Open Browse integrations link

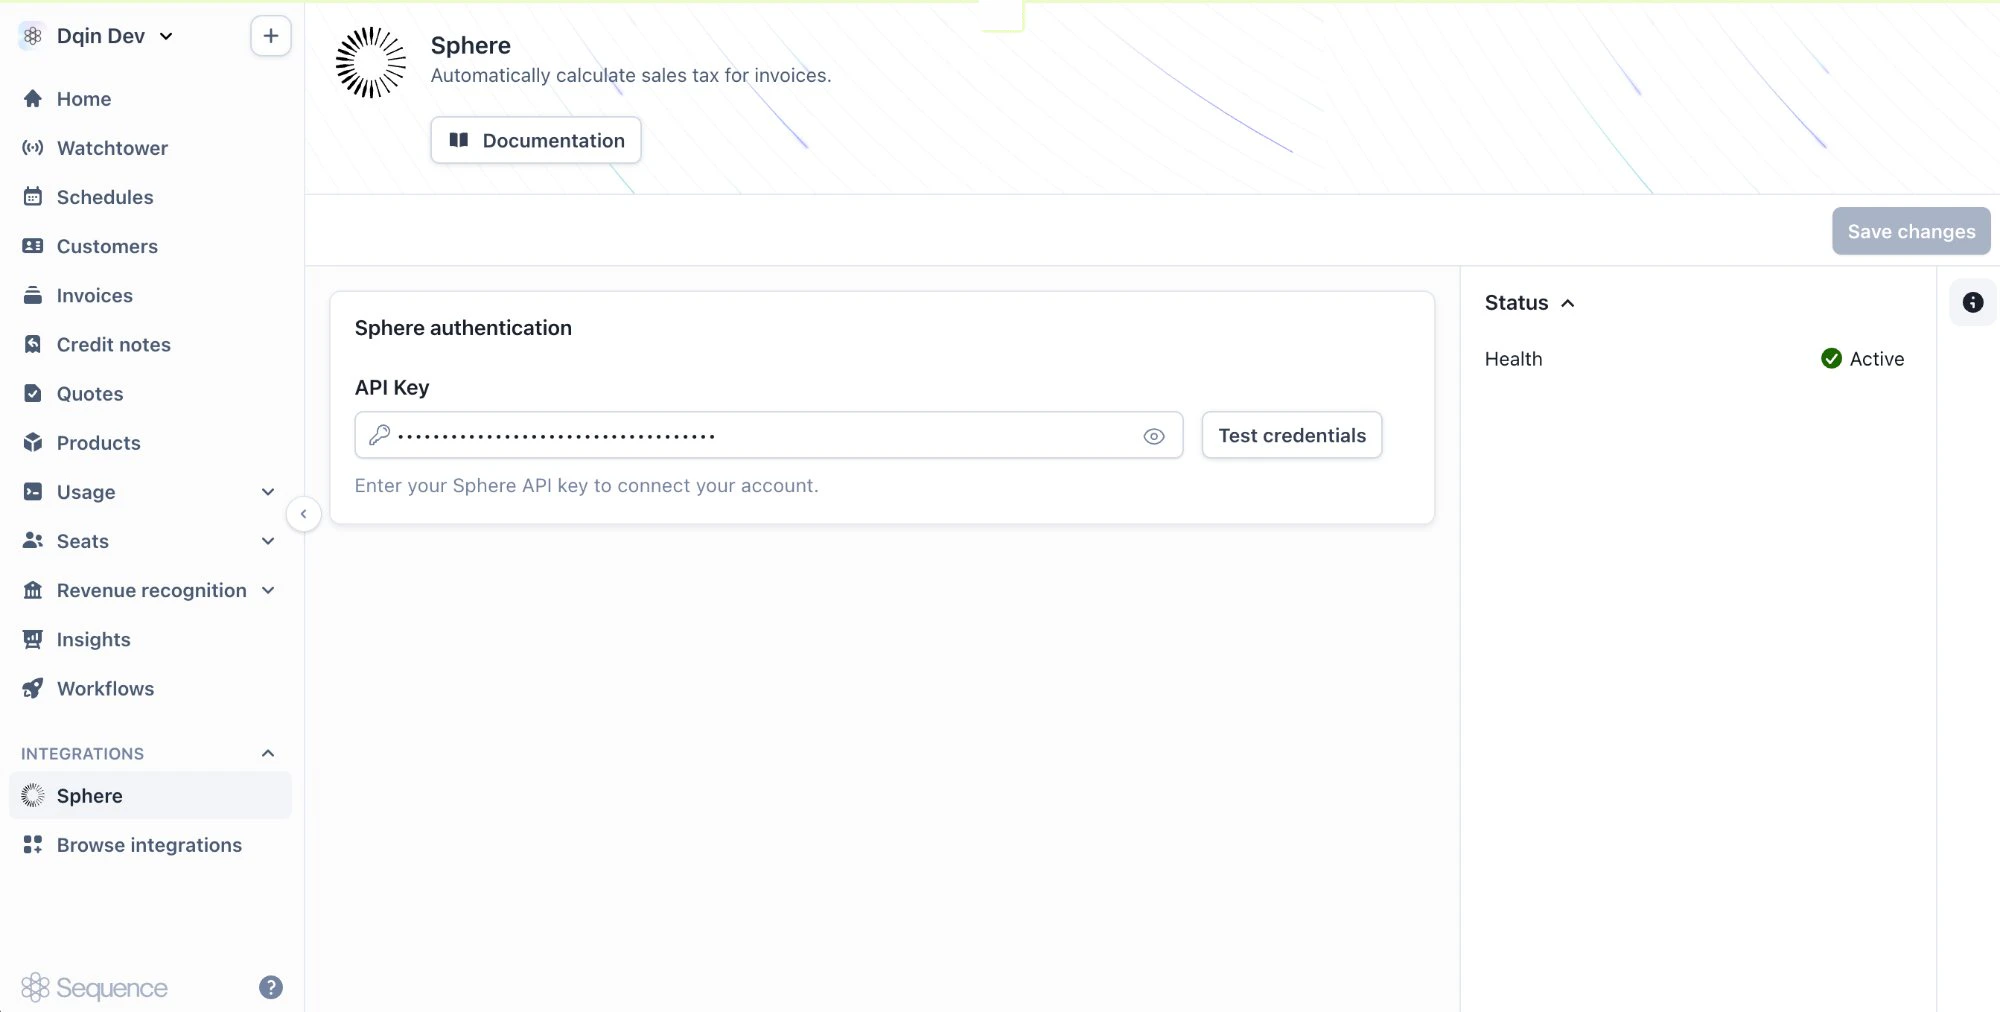[x=150, y=844]
